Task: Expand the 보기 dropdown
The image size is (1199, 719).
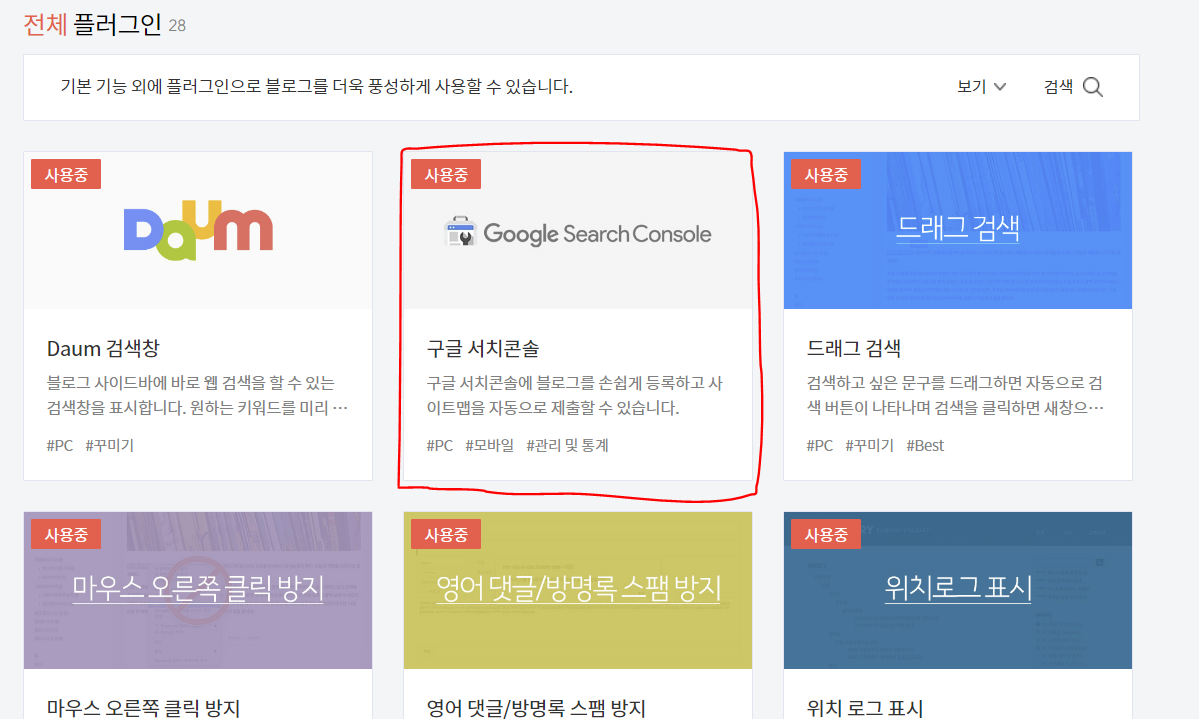Action: point(981,86)
